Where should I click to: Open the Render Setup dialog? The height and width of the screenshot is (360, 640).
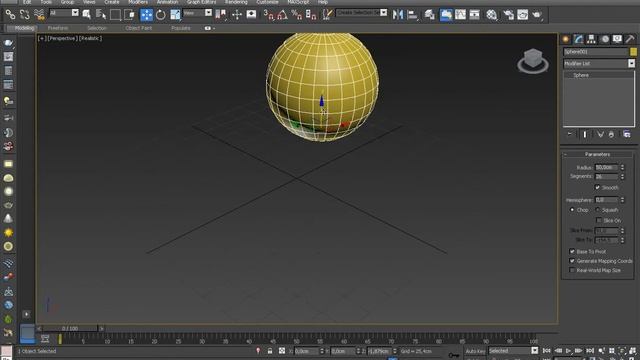click(508, 15)
